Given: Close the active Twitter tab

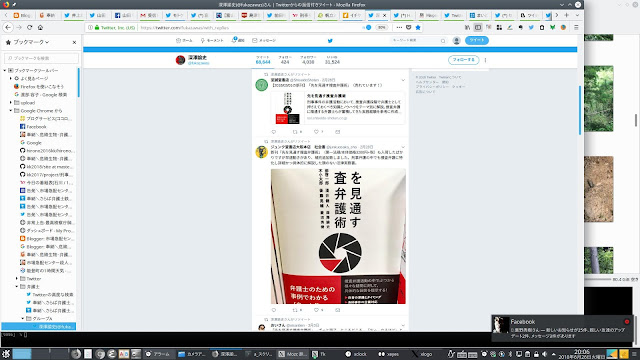Looking at the screenshot, I should tap(384, 15).
